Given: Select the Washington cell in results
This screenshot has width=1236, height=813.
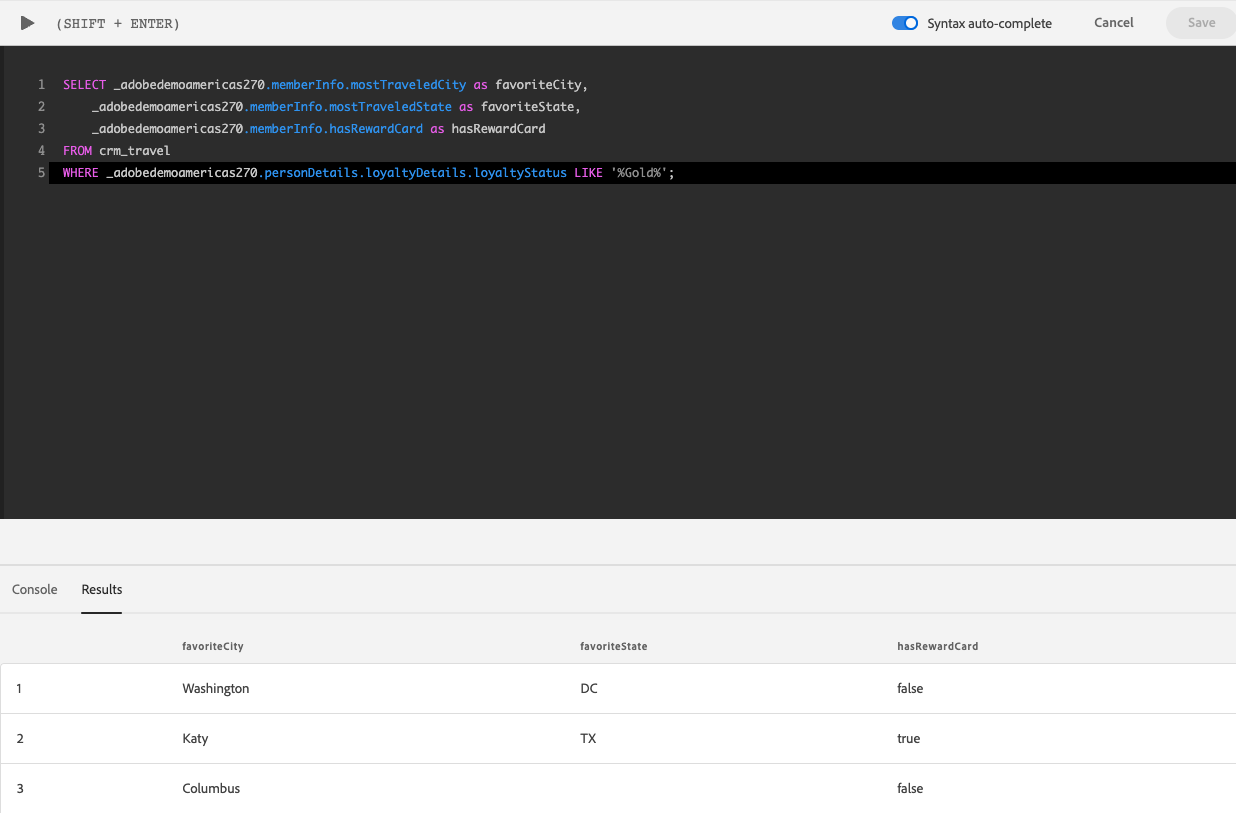Looking at the screenshot, I should tap(216, 688).
